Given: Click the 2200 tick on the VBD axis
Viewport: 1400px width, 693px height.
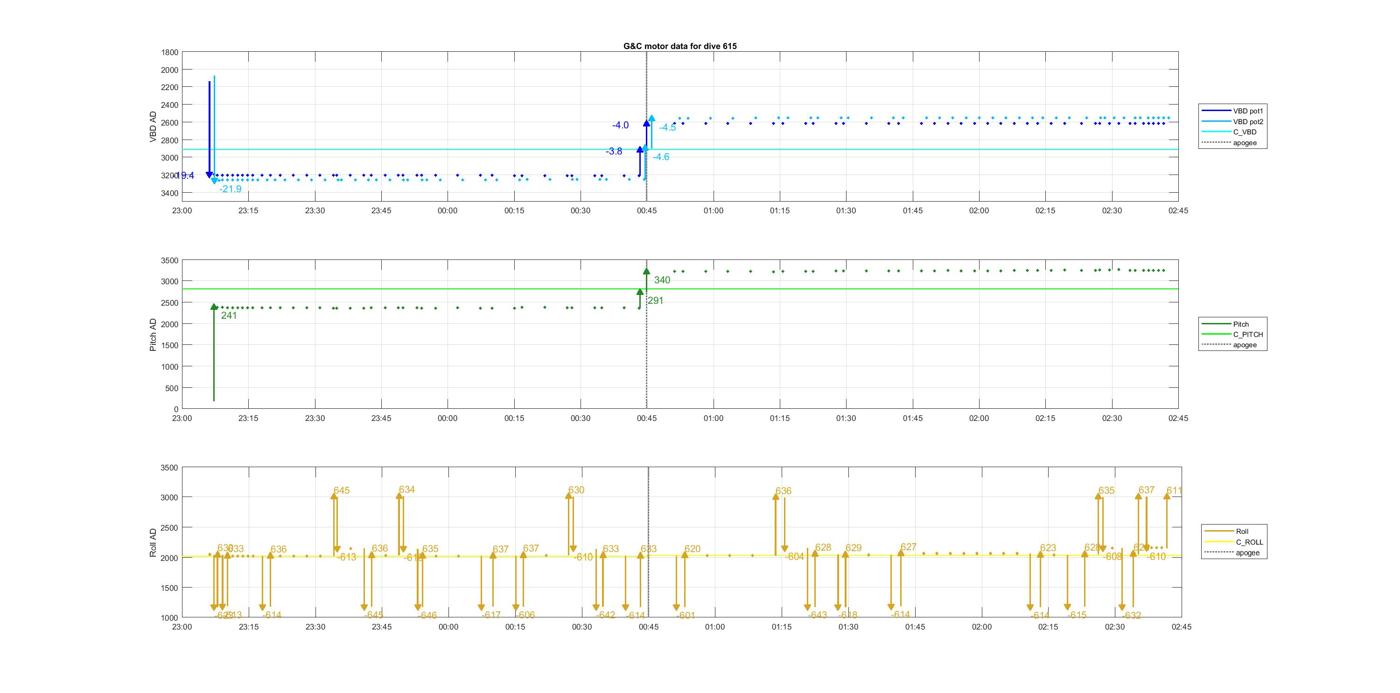Looking at the screenshot, I should pos(170,87).
